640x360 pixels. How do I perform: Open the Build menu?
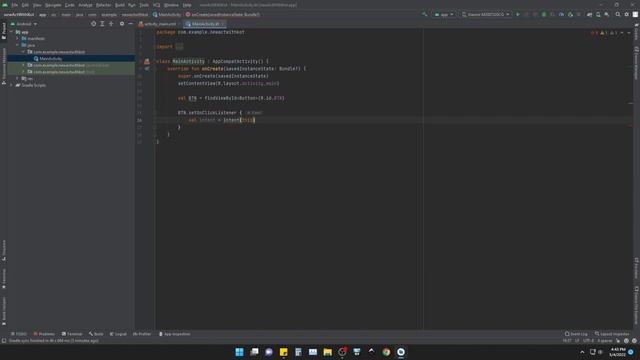click(120, 5)
